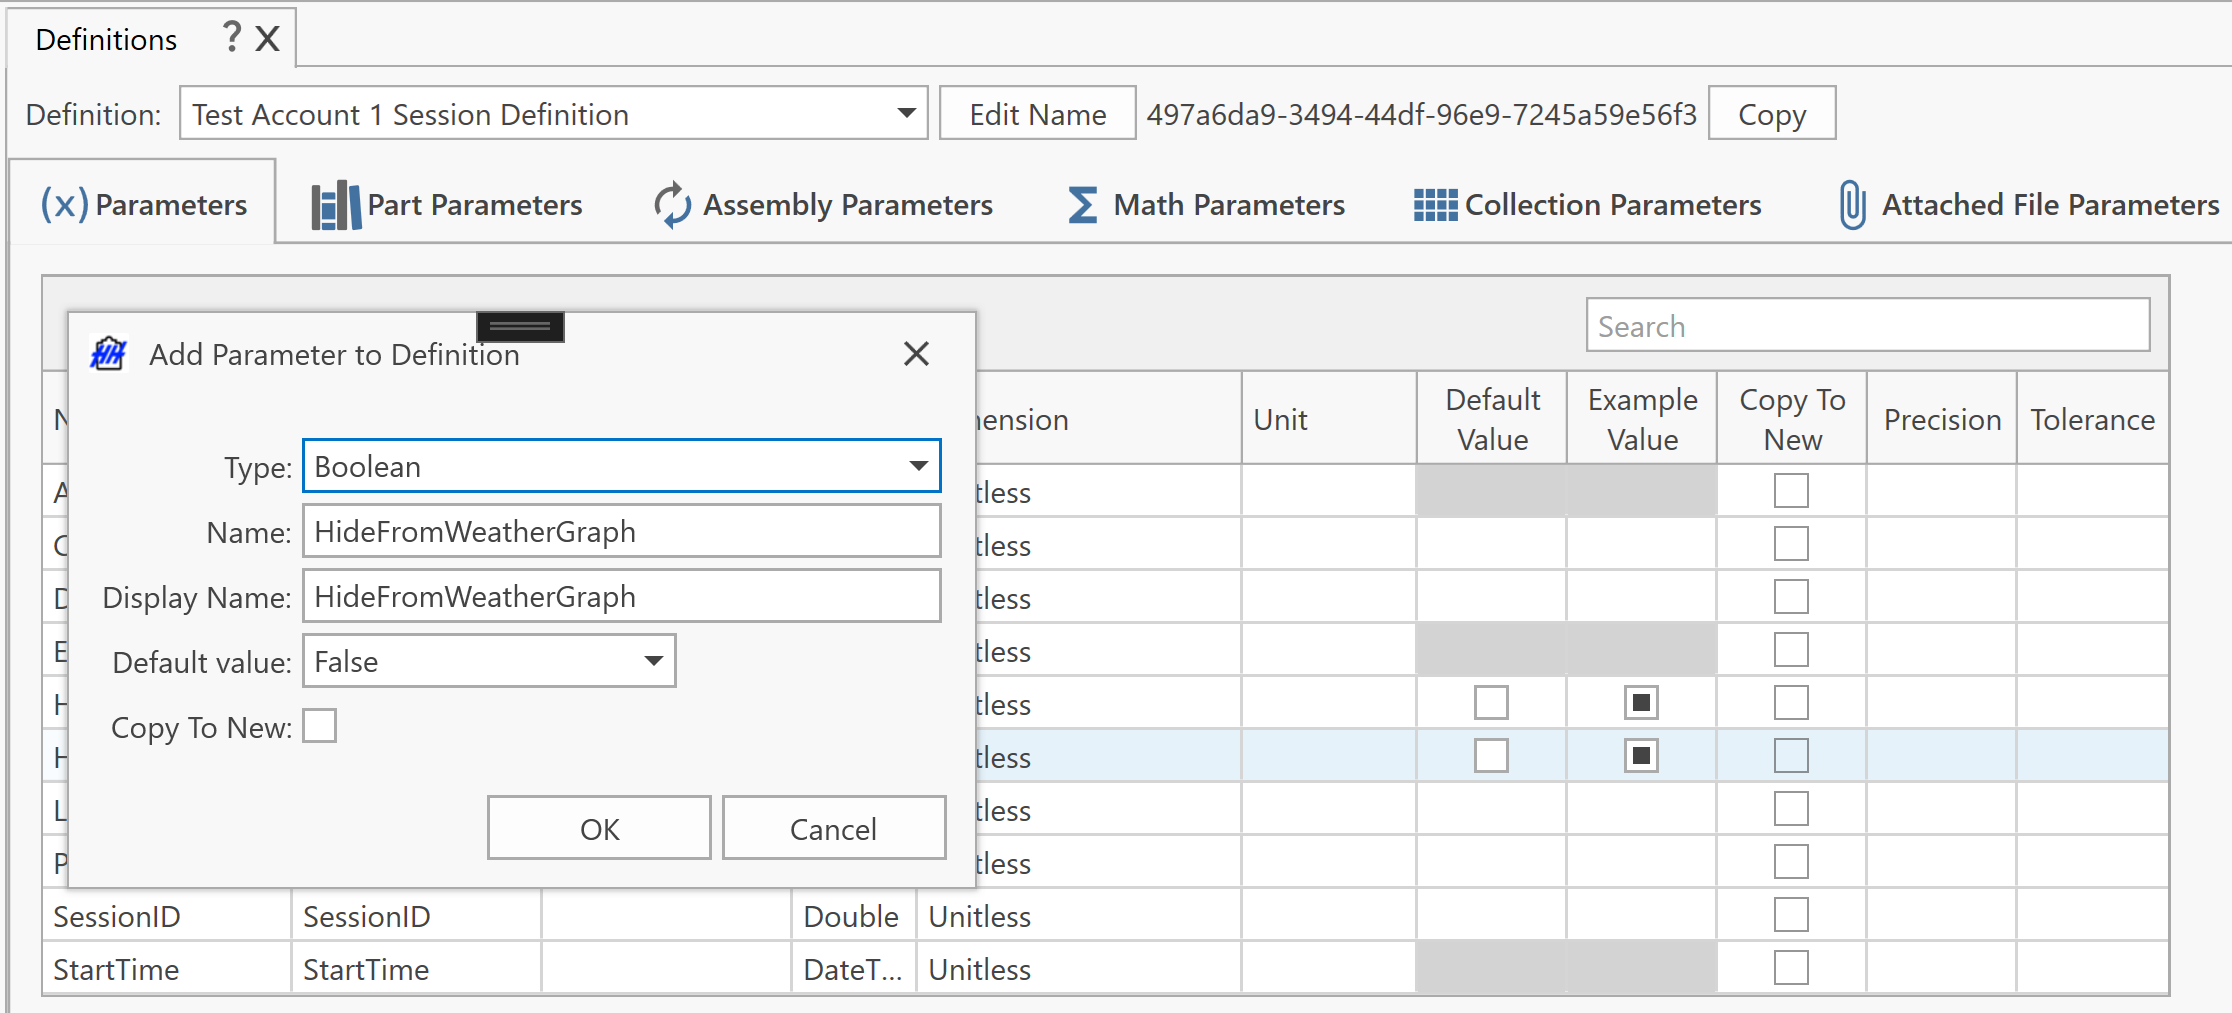Click Cancel in the Add Parameter dialog
This screenshot has width=2232, height=1013.
click(x=833, y=828)
